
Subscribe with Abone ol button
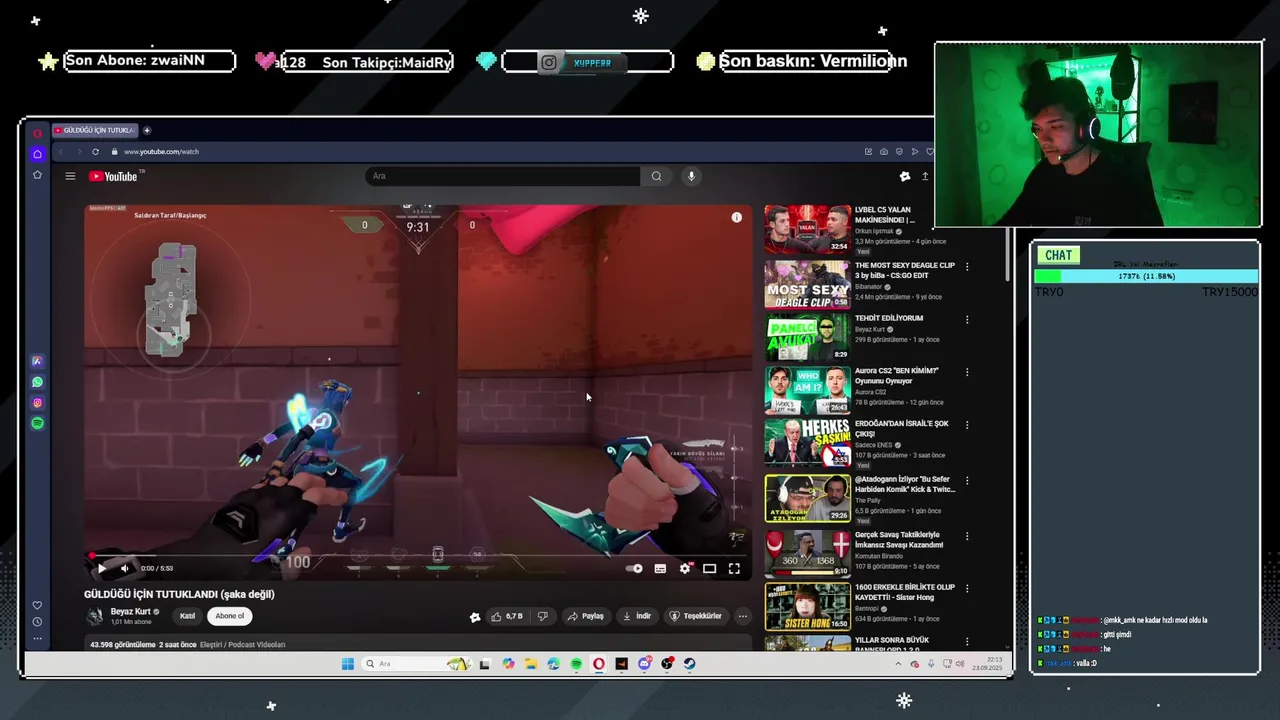(230, 616)
